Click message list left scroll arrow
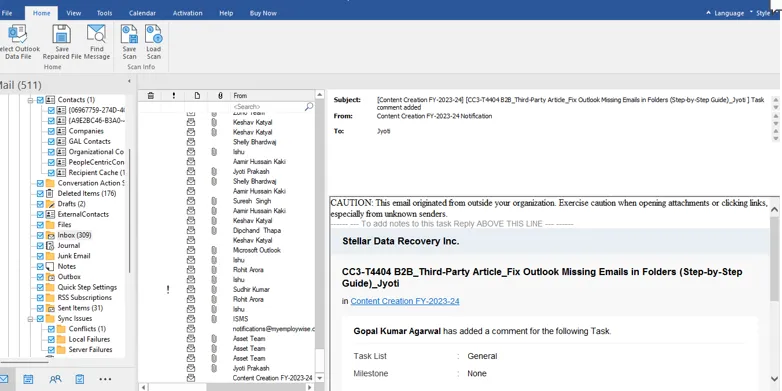Viewport: 782px width, 391px height. [x=144, y=387]
